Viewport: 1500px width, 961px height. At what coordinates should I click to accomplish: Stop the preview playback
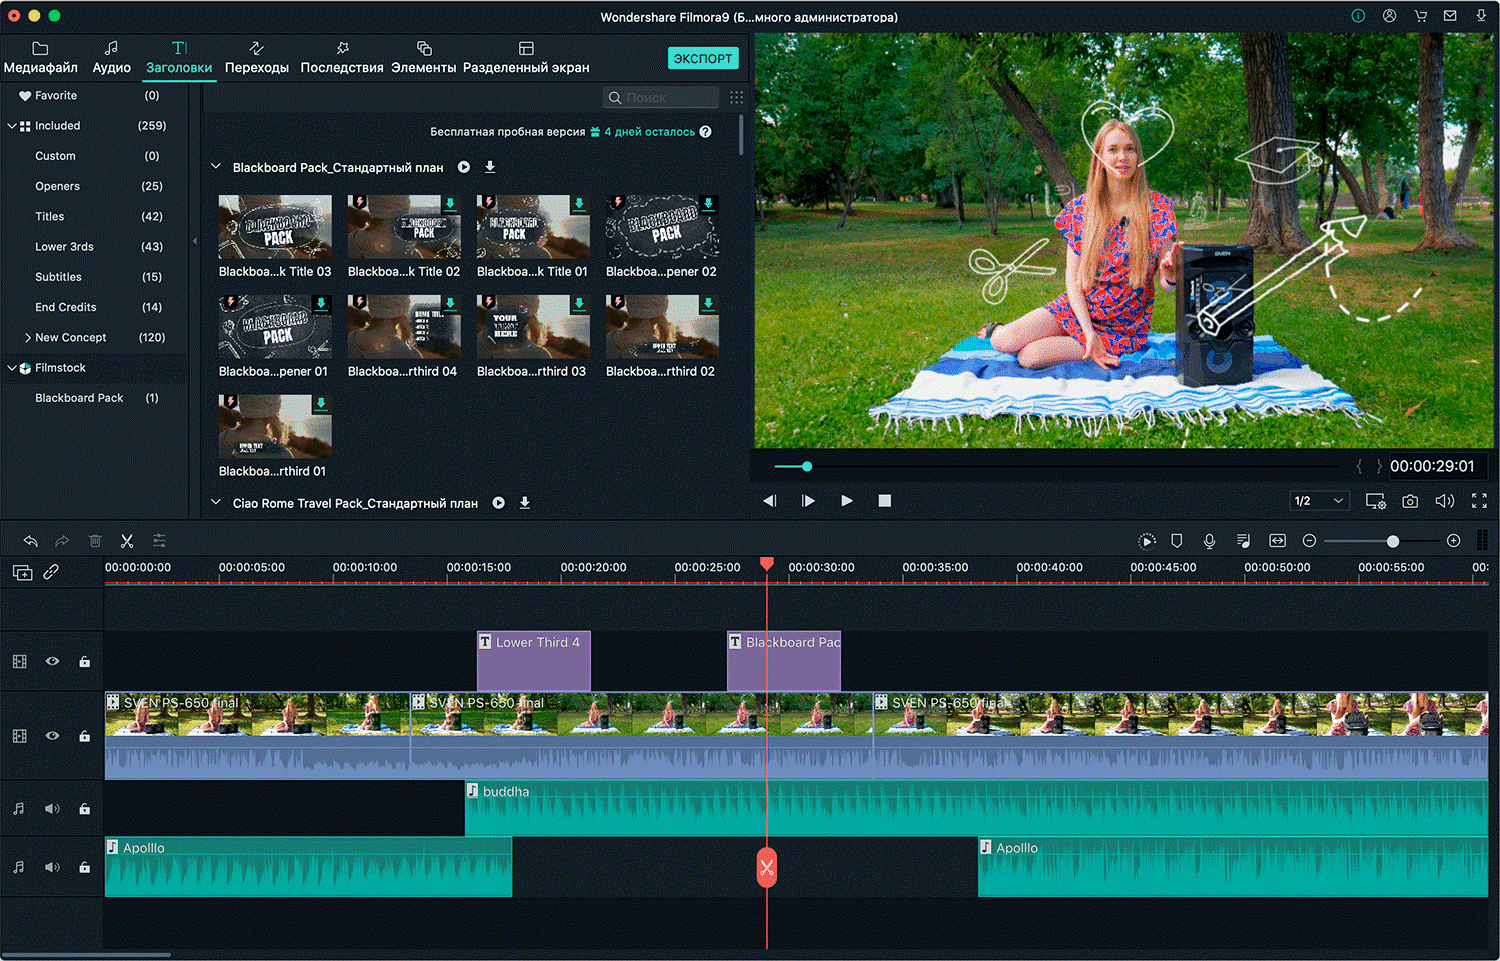click(x=885, y=501)
